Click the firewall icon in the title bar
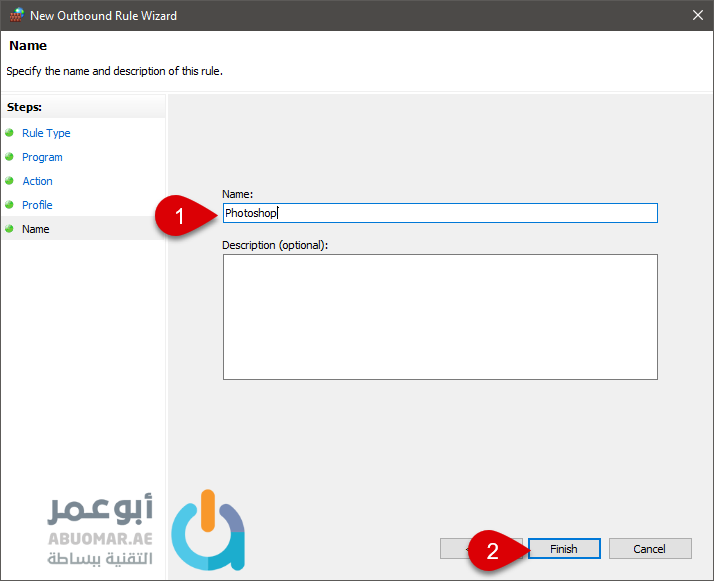 tap(15, 15)
